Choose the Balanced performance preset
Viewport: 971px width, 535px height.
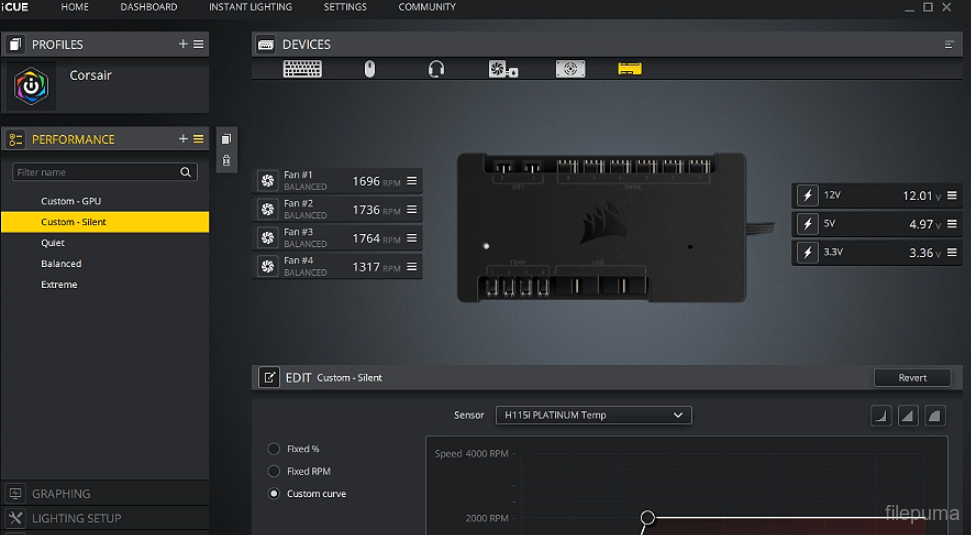coord(61,264)
